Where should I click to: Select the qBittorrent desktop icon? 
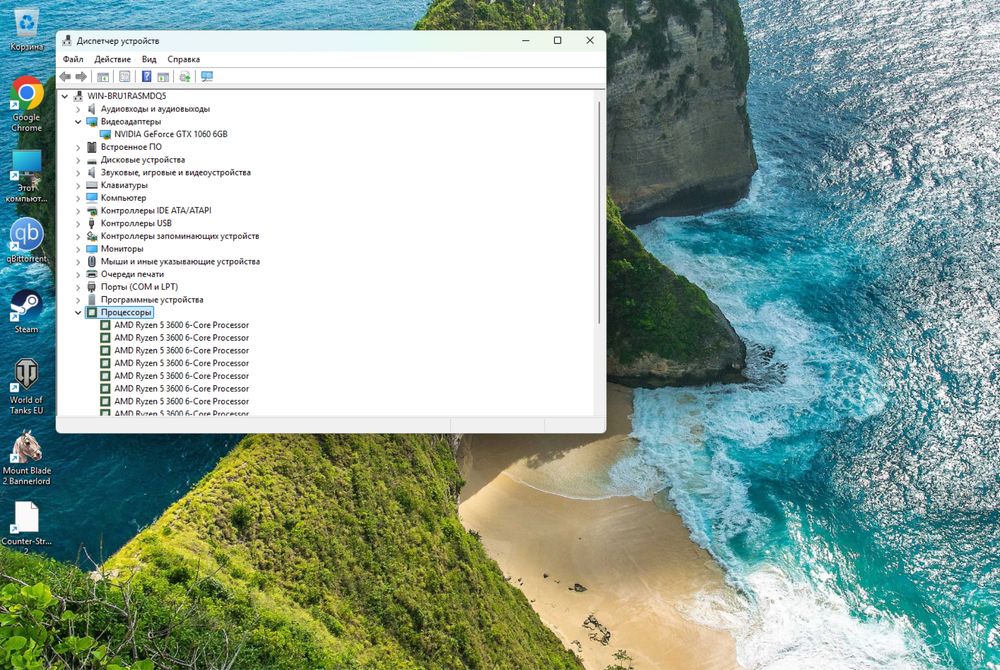26,240
